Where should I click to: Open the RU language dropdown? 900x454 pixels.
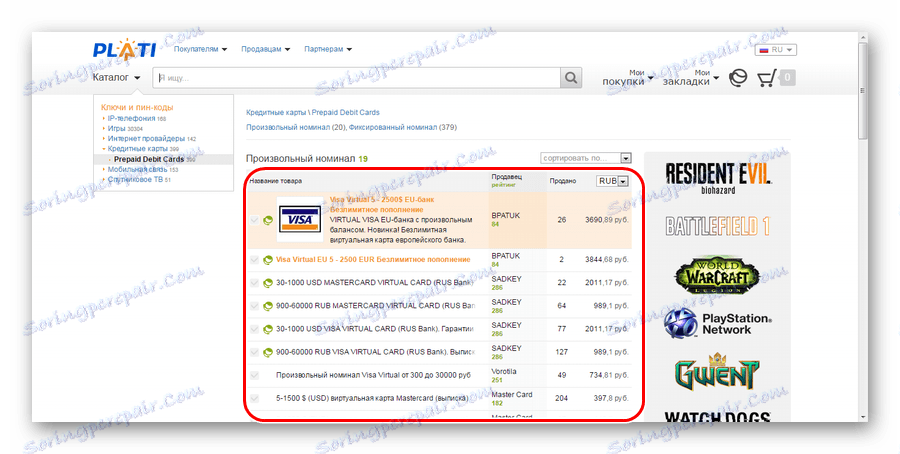pyautogui.click(x=775, y=50)
